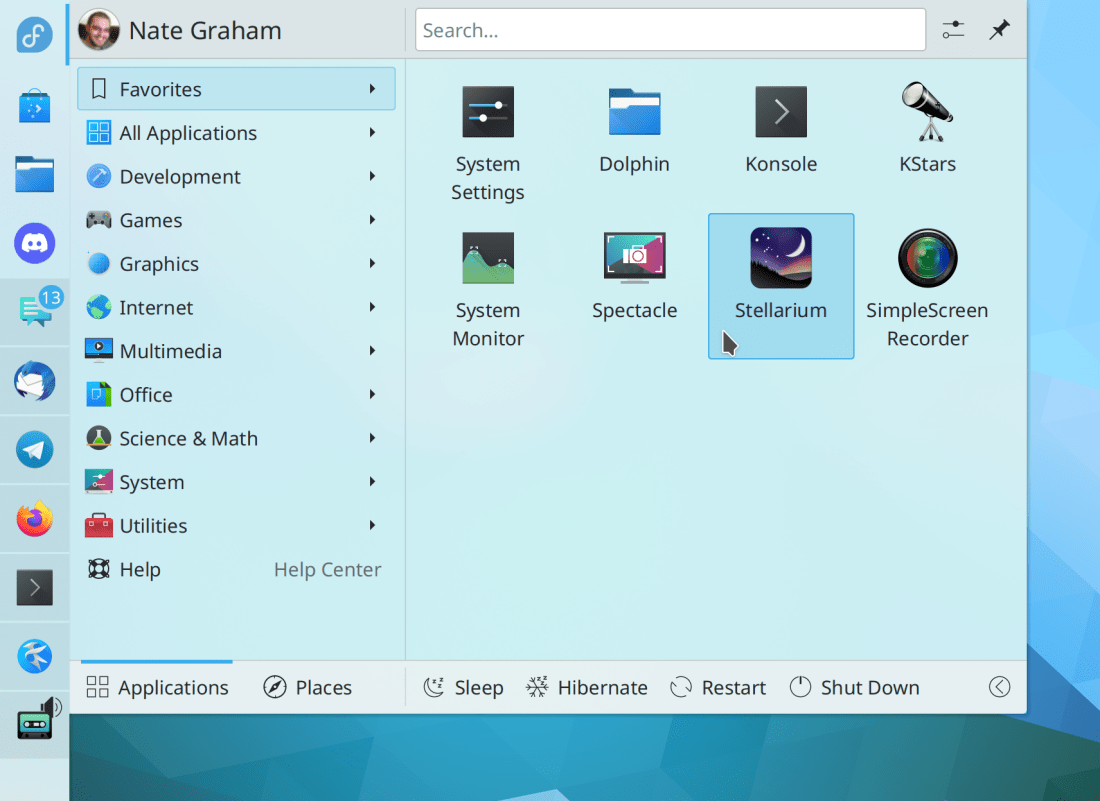This screenshot has height=801, width=1100.
Task: Click the Search input field
Action: [670, 30]
